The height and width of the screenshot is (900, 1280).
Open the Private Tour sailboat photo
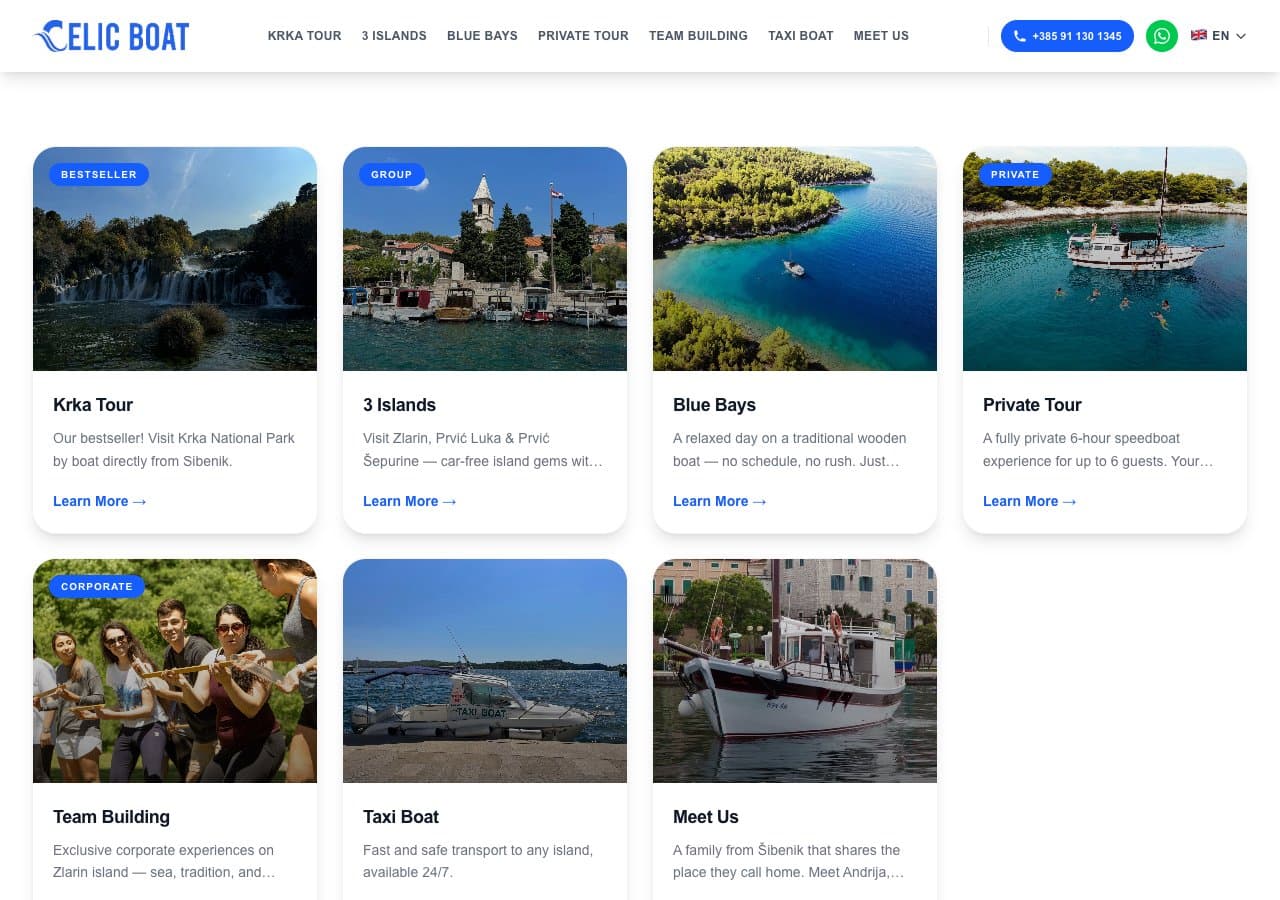(1105, 259)
